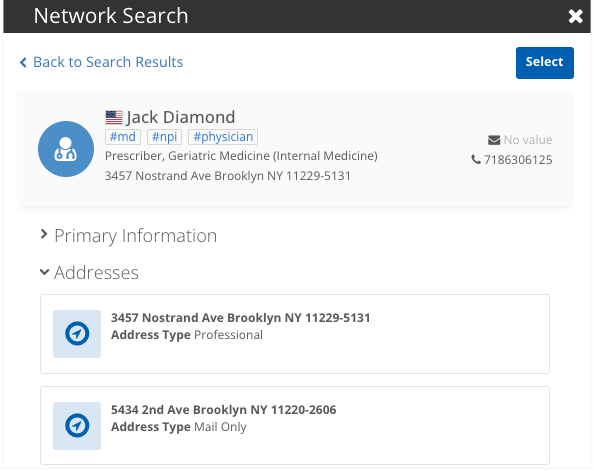Click the Primary Information chevron arrow
Screen dimensions: 594x471
click(44, 234)
